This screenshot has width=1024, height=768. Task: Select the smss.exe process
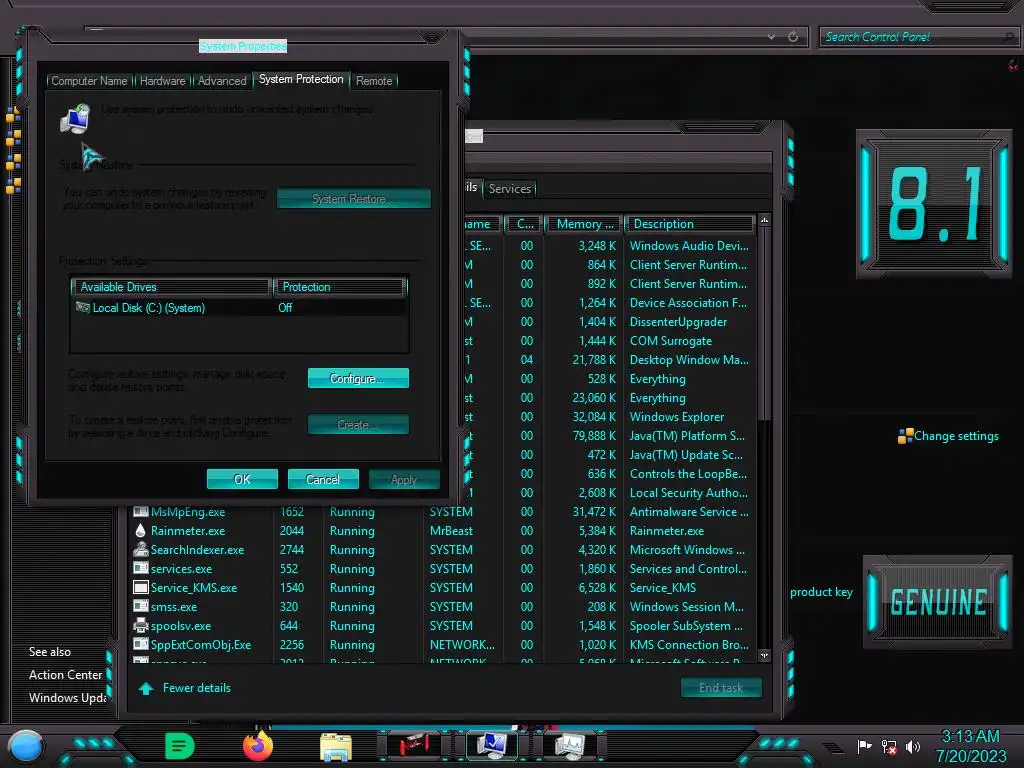pos(444,607)
